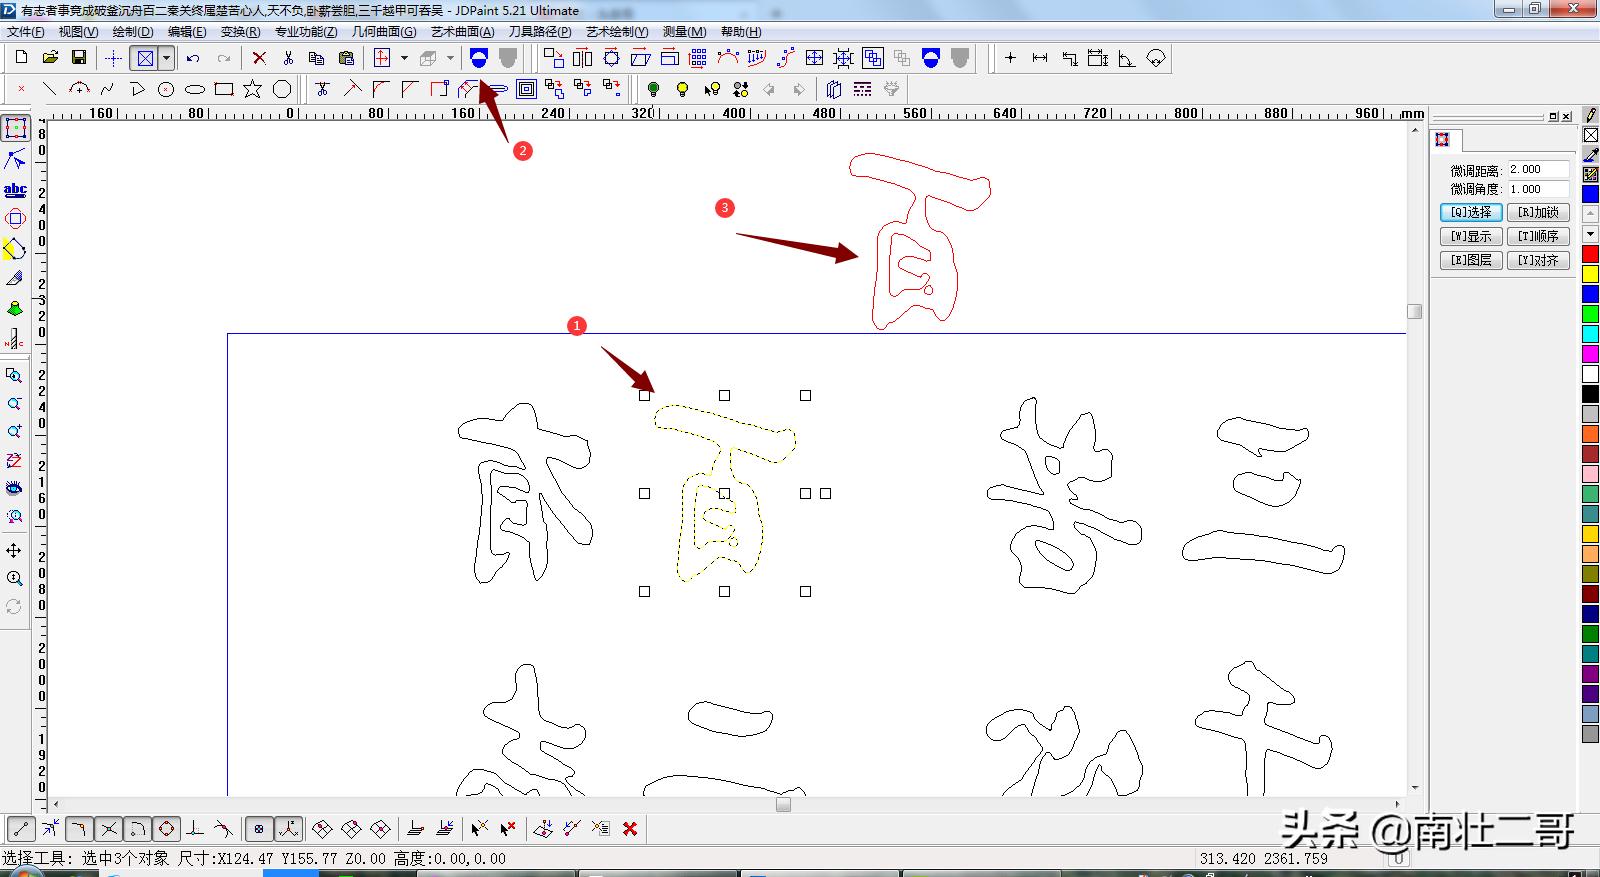
Task: Save the drawing with the floppy icon
Action: coord(79,58)
